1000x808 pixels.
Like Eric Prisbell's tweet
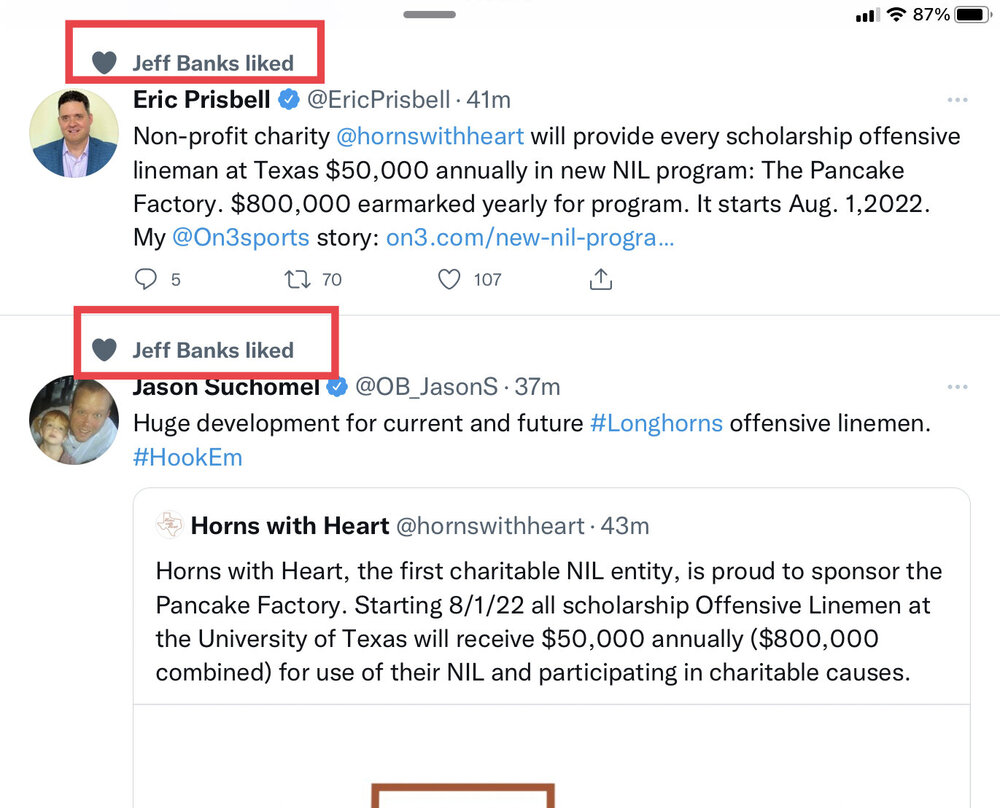click(451, 279)
